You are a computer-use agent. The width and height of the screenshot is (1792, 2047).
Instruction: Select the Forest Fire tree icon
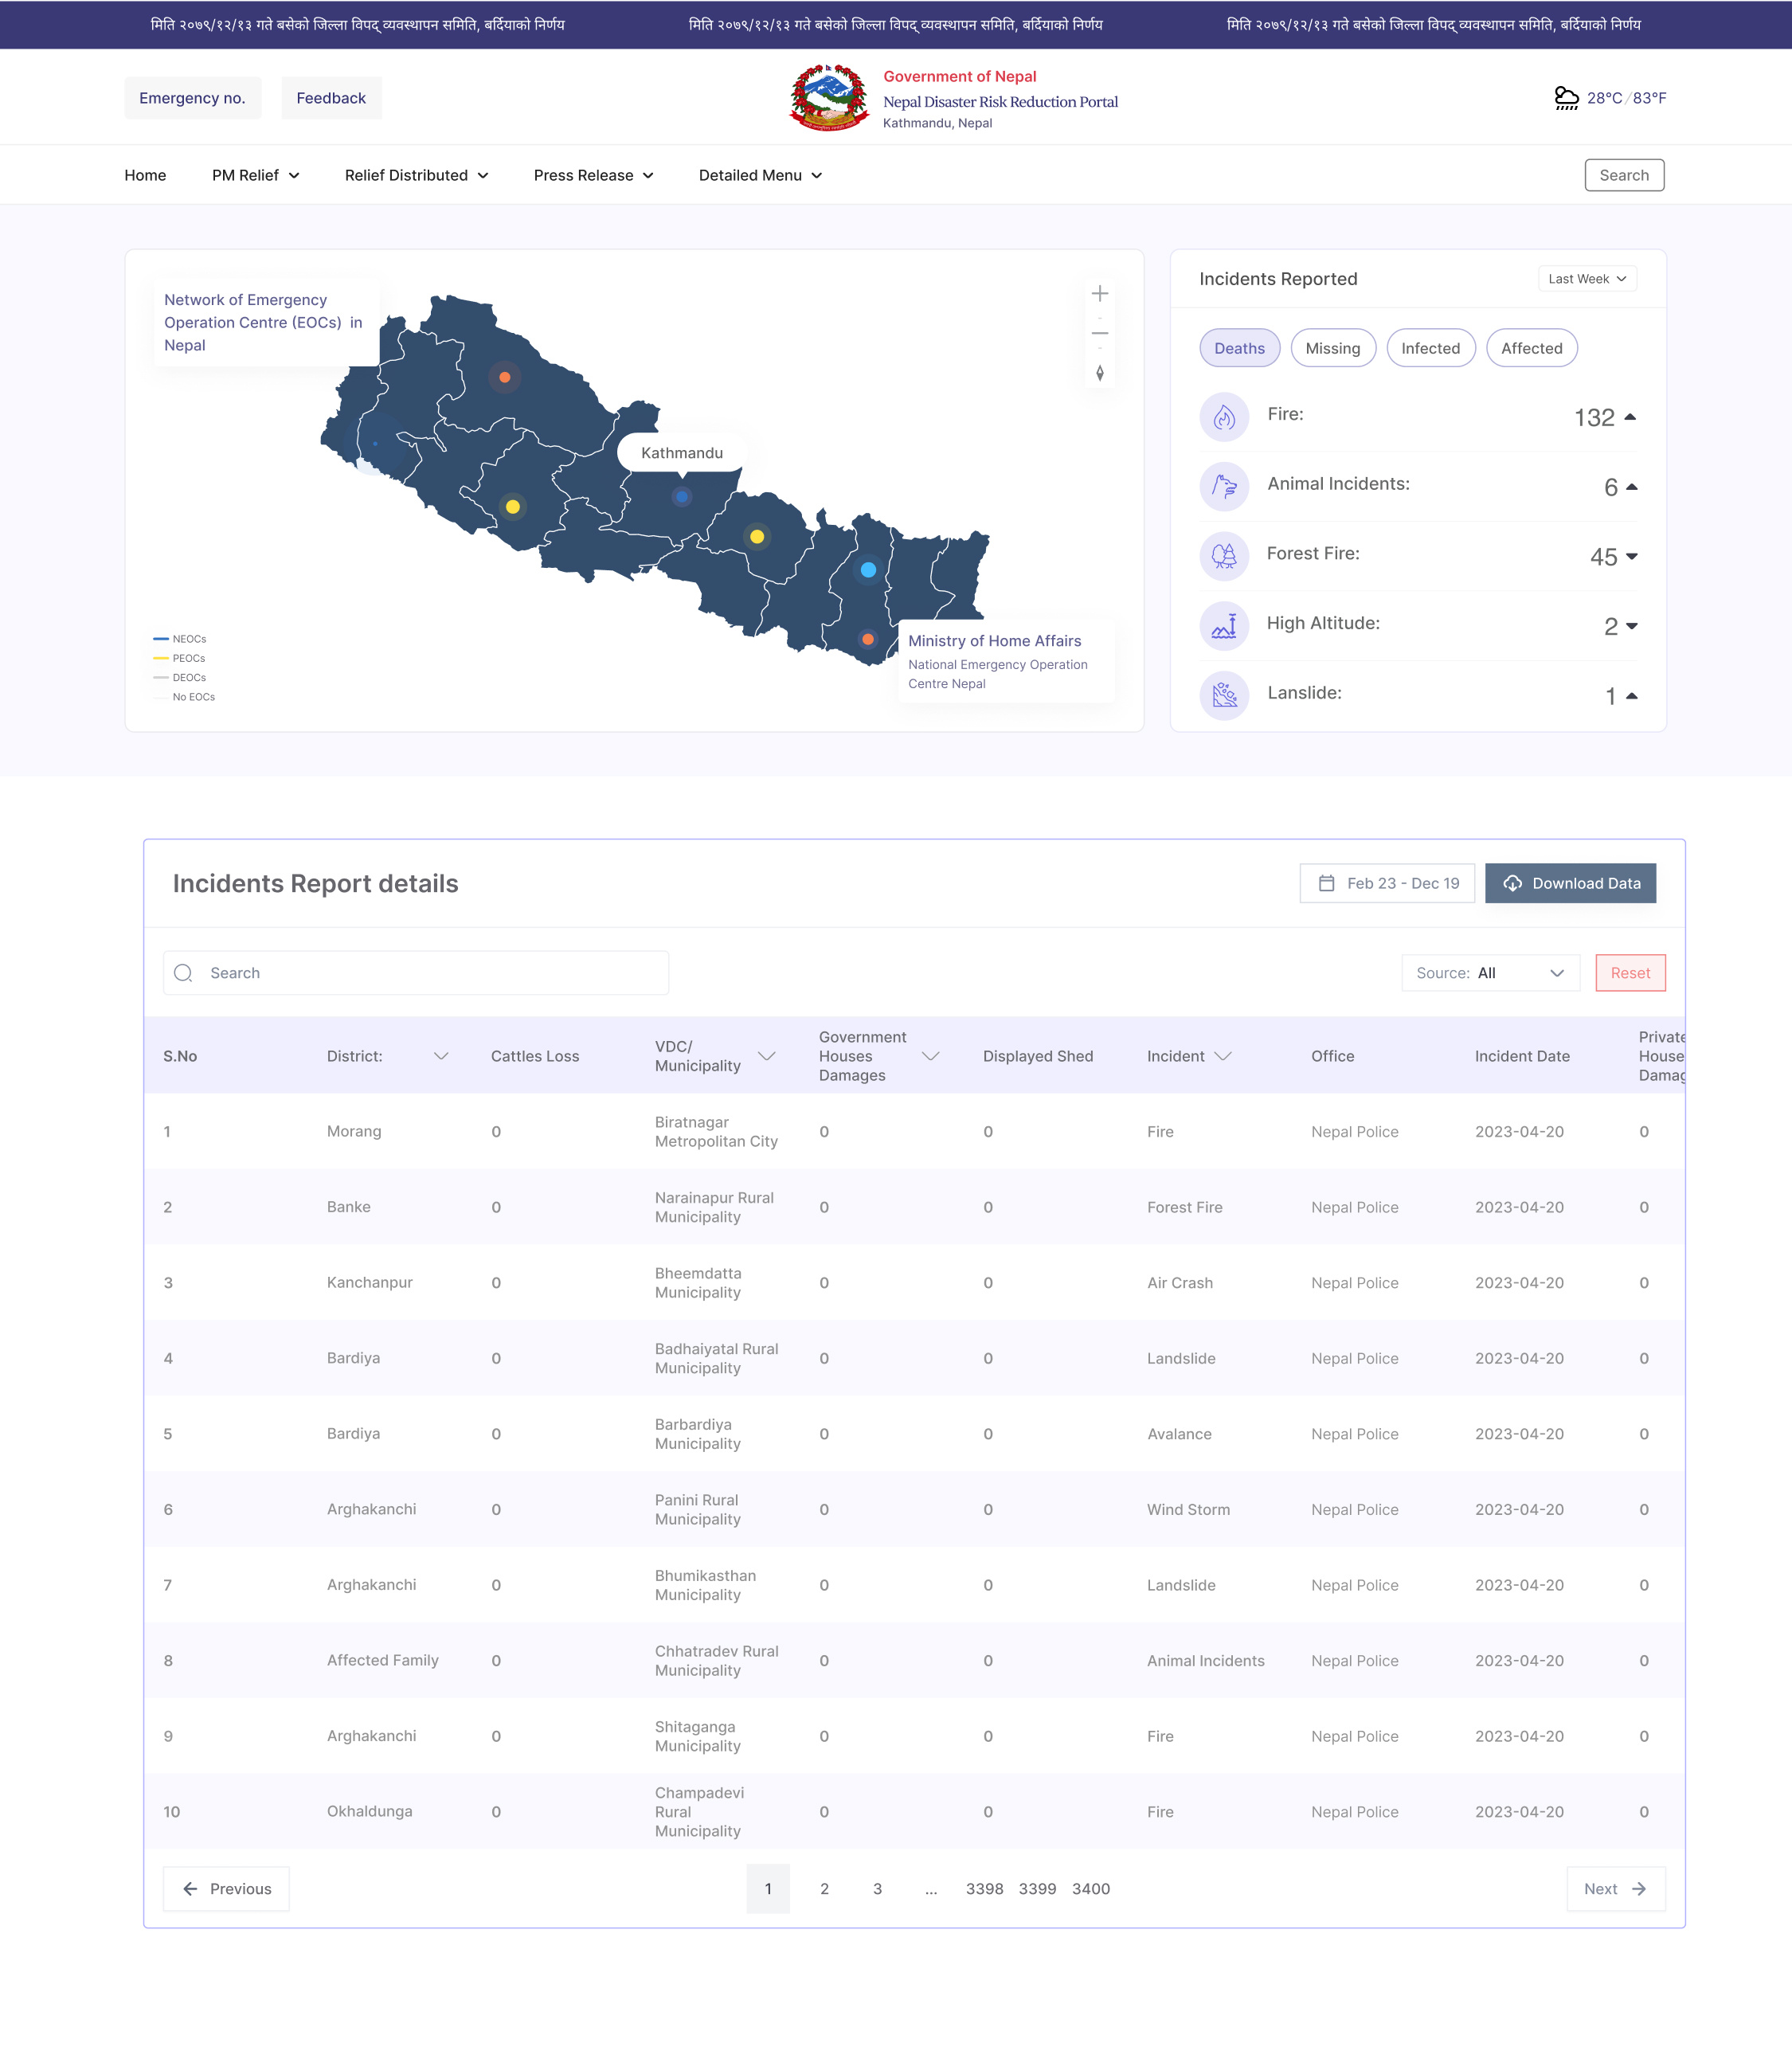1224,556
